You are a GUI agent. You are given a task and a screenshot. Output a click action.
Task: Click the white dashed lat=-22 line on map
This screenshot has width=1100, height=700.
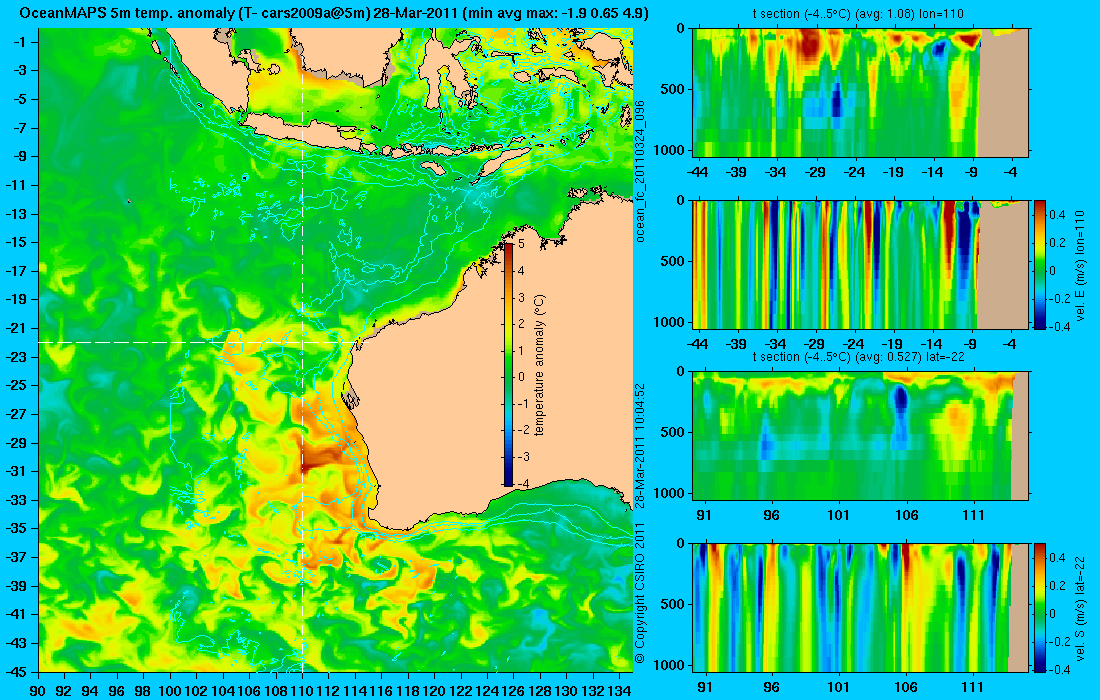[x=199, y=342]
